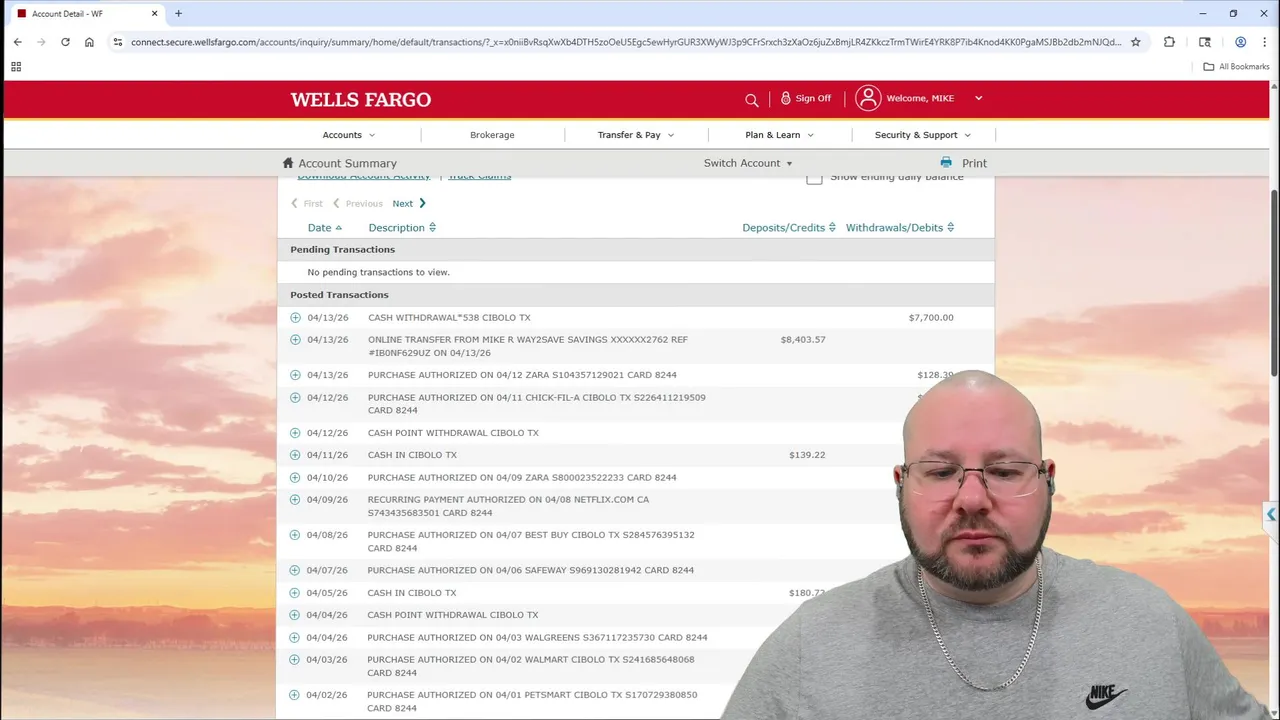Click the browser home icon

click(89, 42)
